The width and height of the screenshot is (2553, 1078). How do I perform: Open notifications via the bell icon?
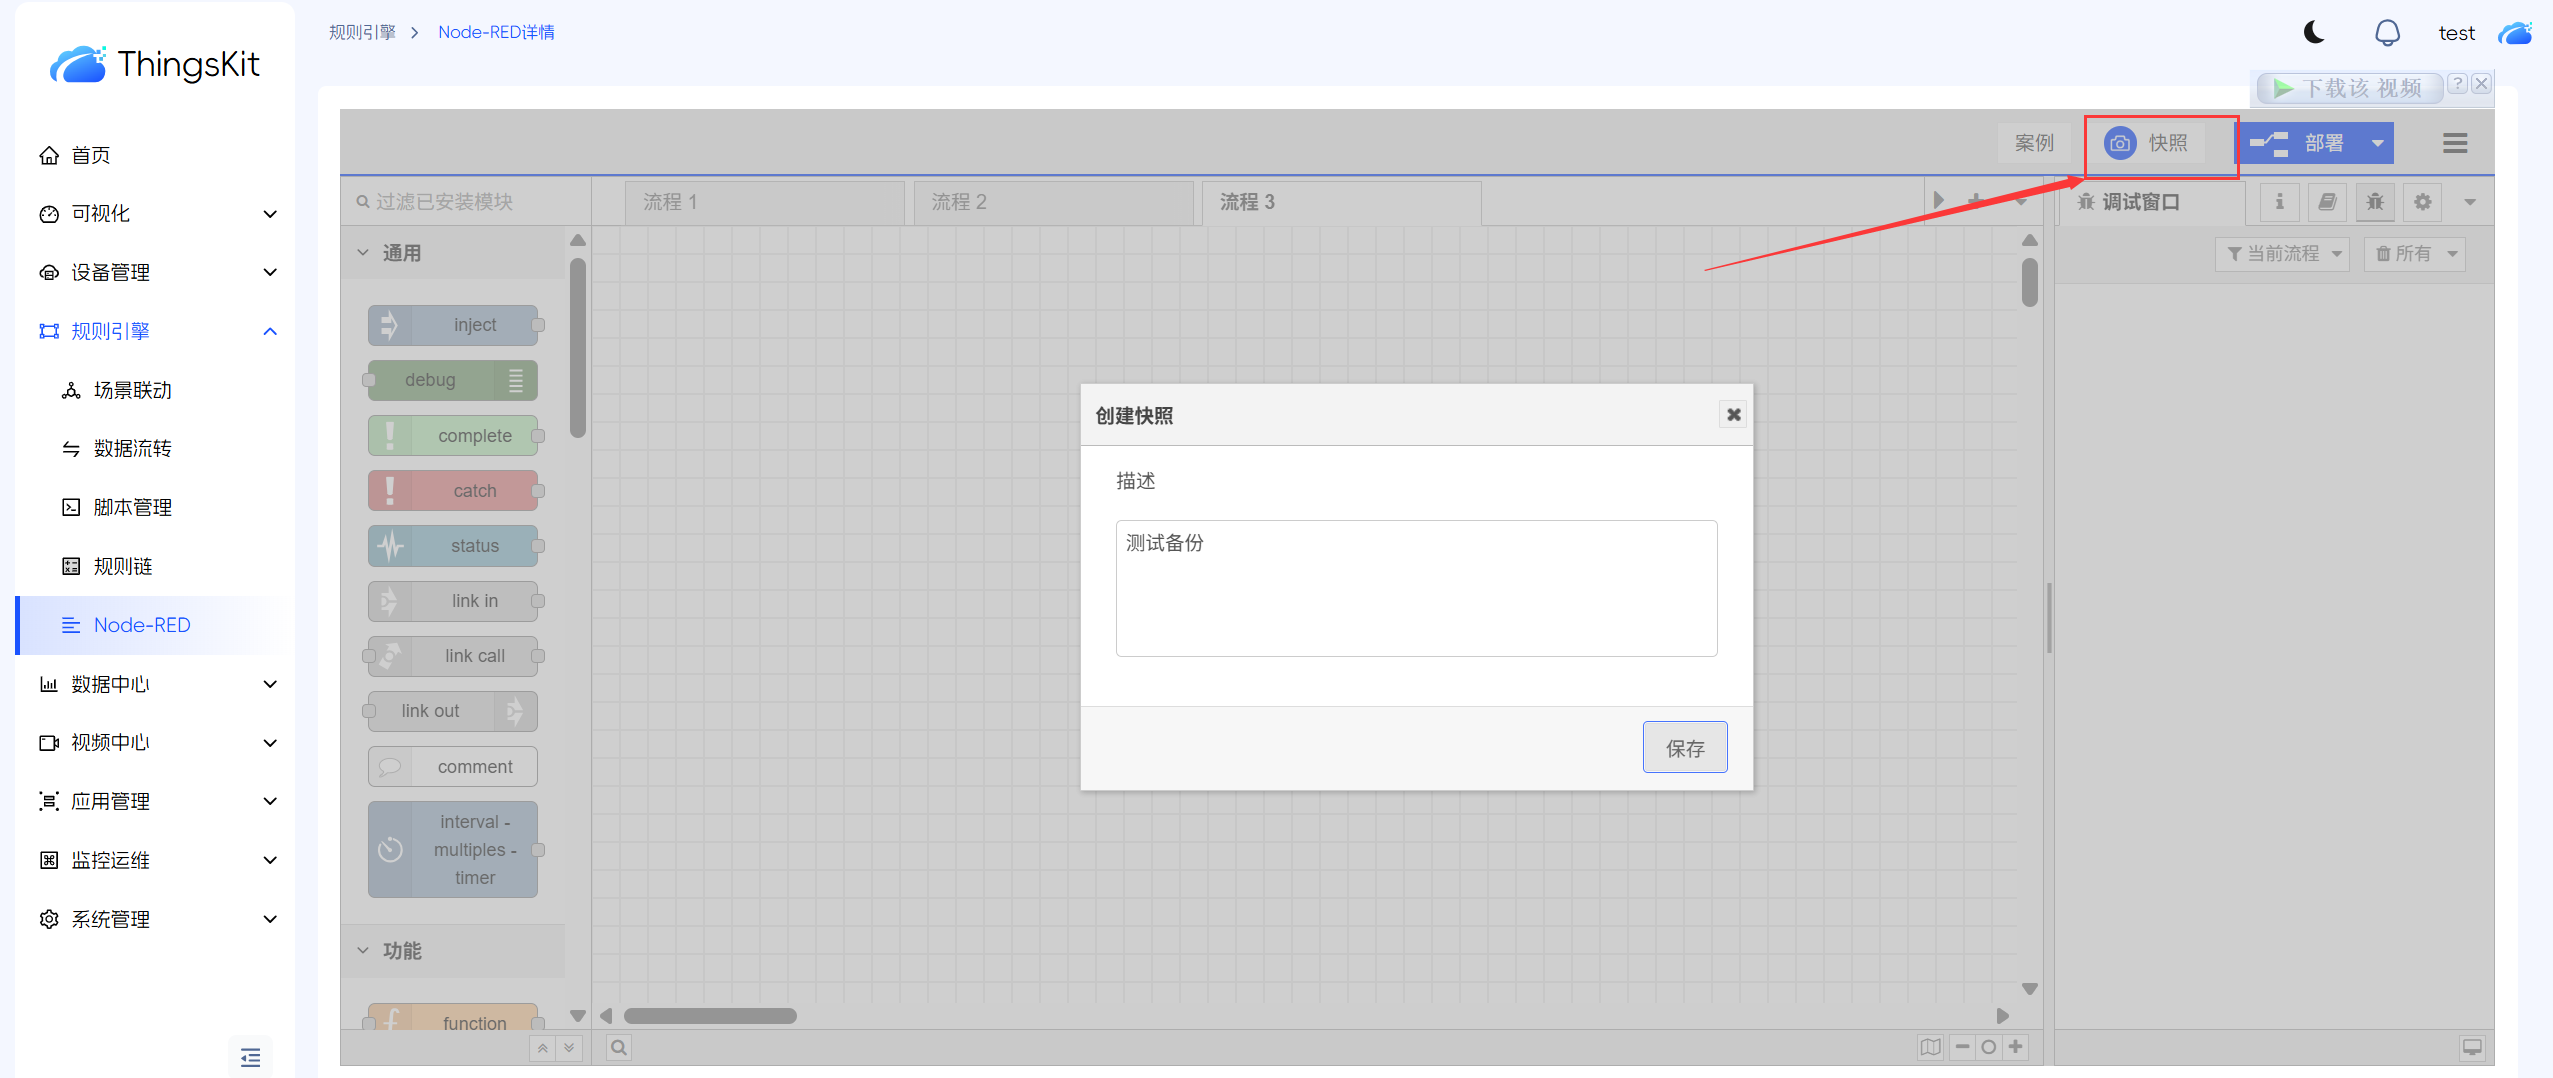pyautogui.click(x=2387, y=33)
